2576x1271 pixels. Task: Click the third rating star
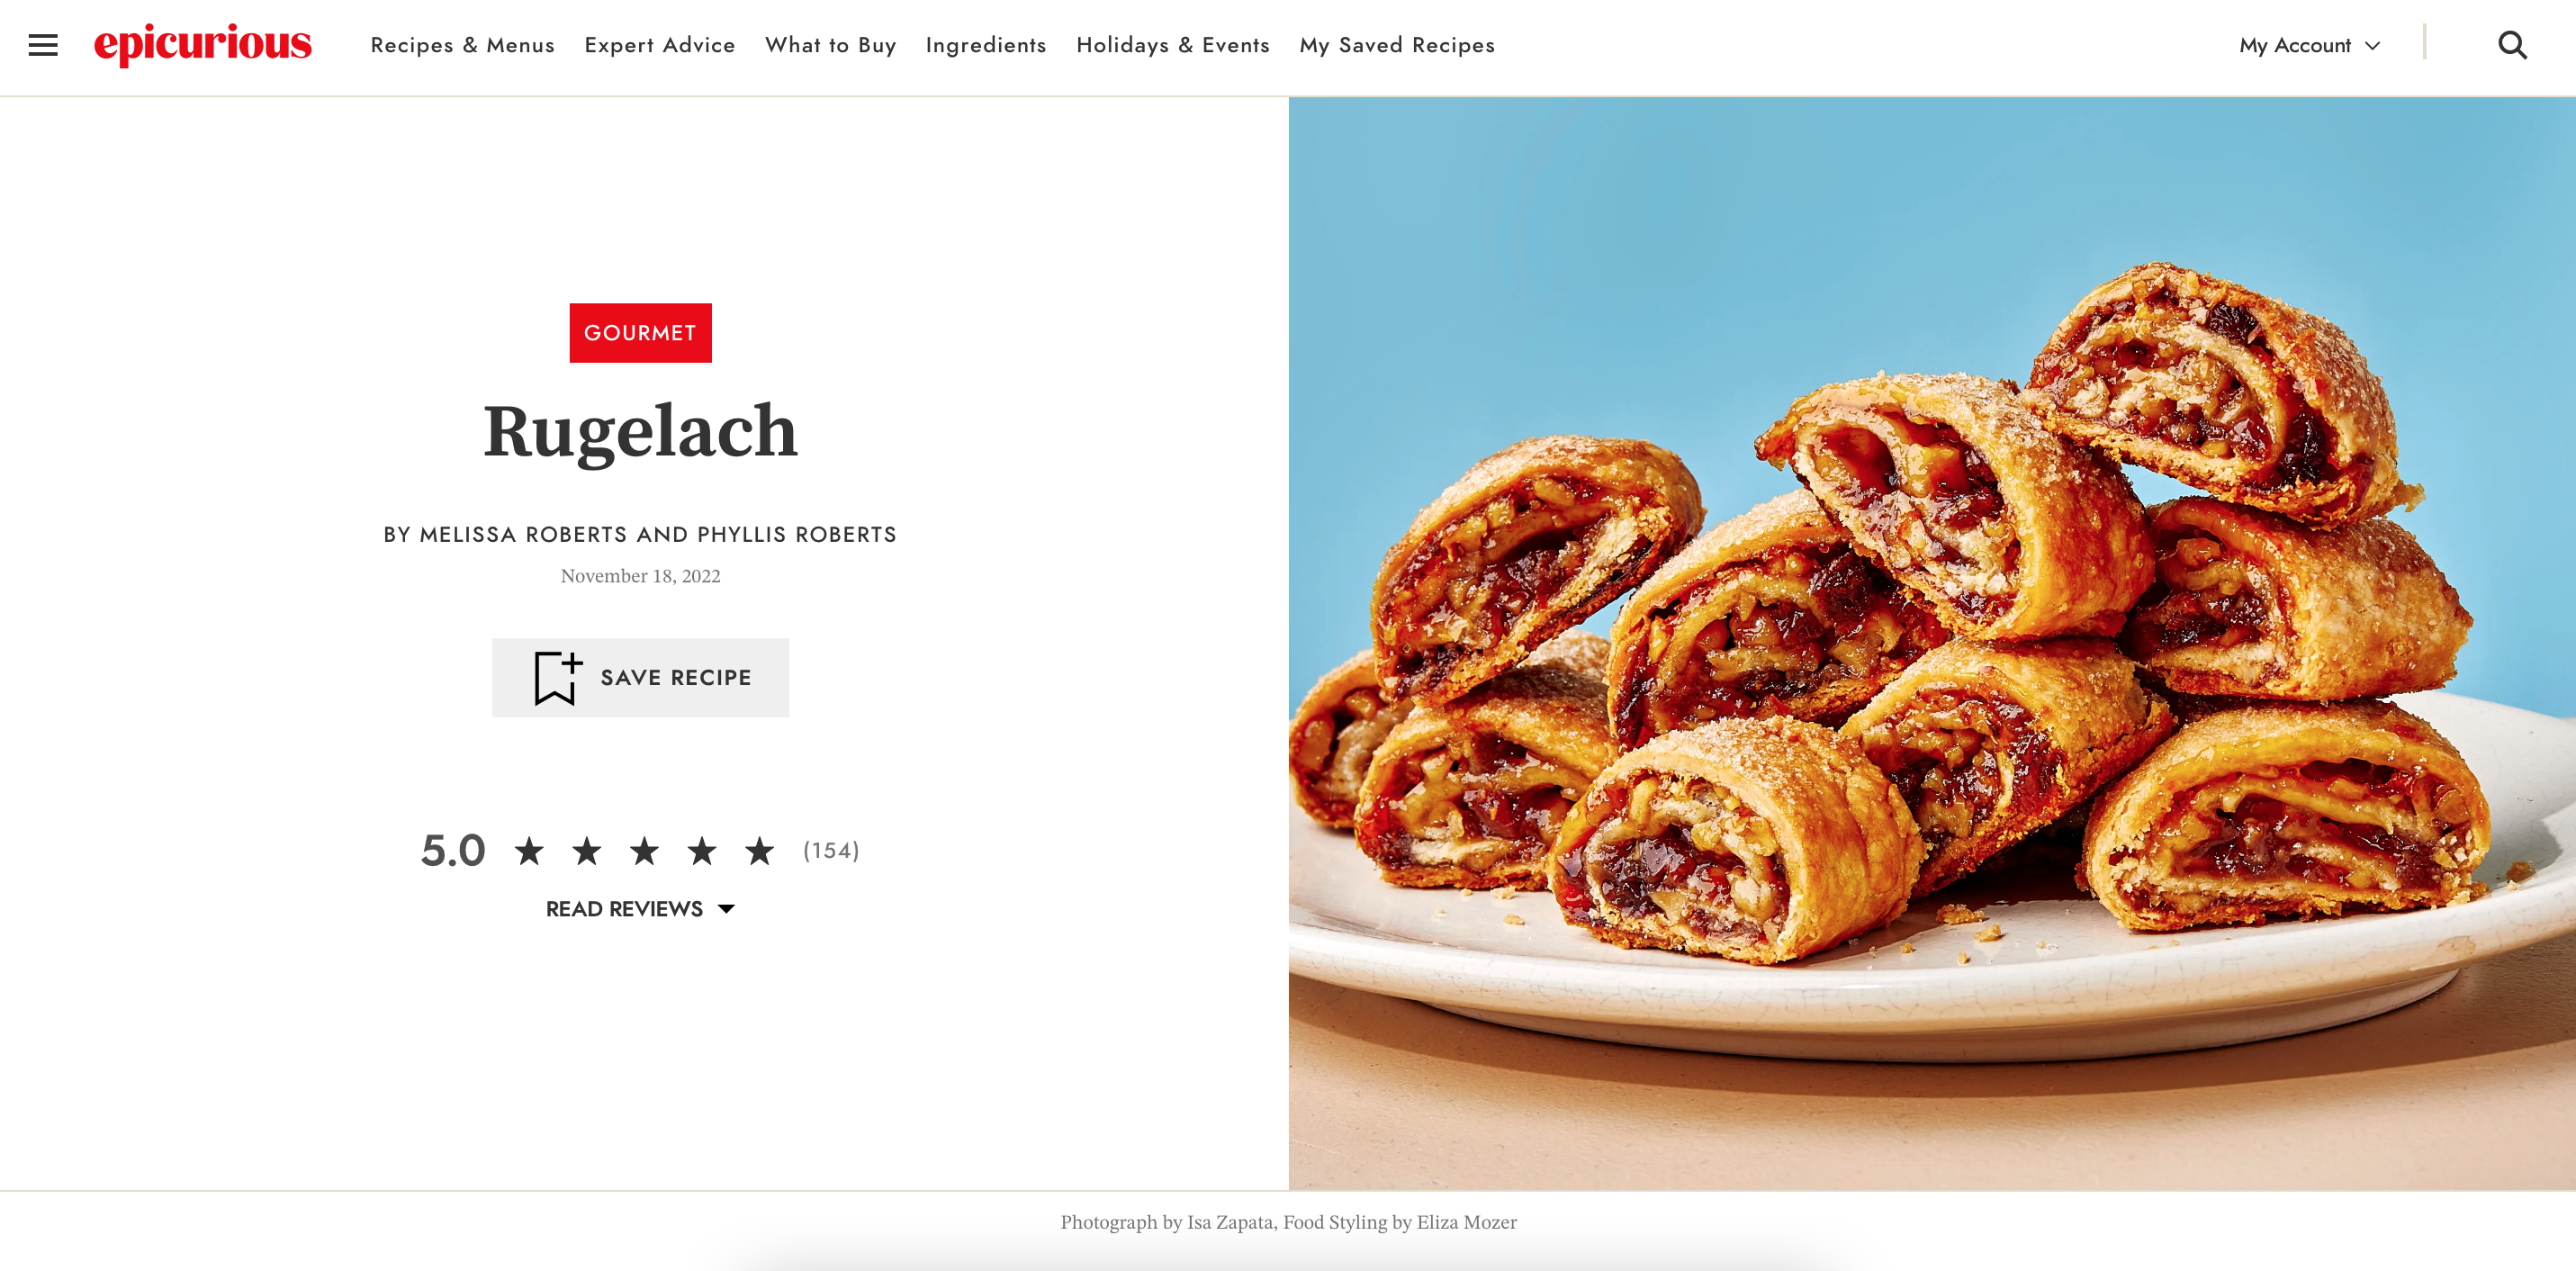click(x=644, y=851)
